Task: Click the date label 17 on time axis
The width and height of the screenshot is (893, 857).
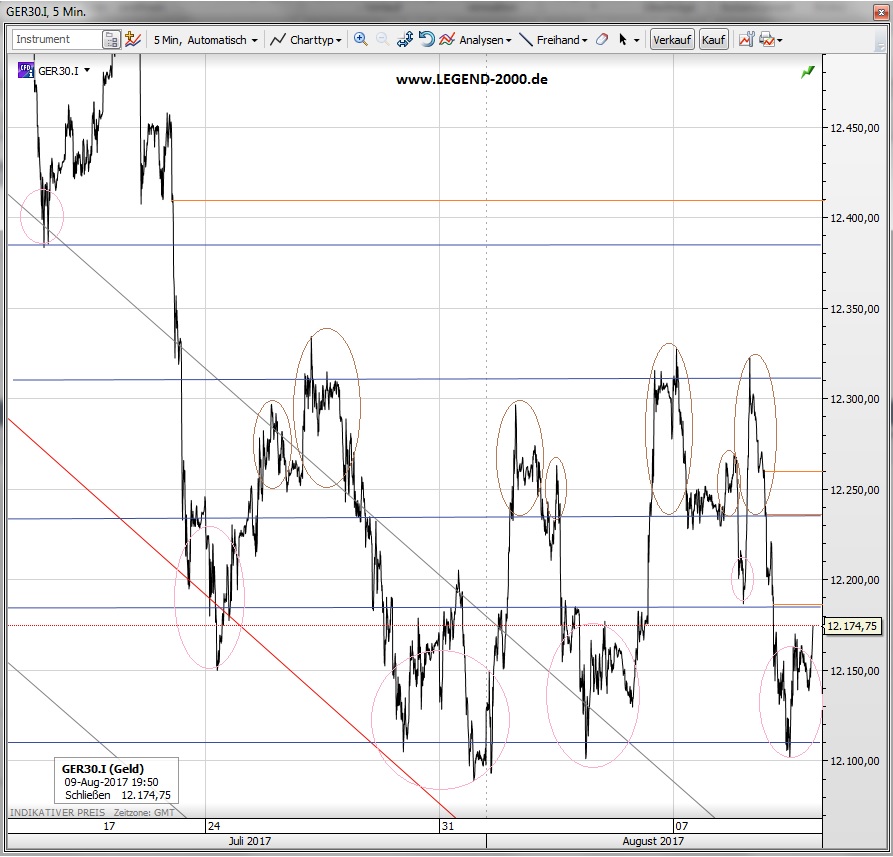Action: (109, 826)
